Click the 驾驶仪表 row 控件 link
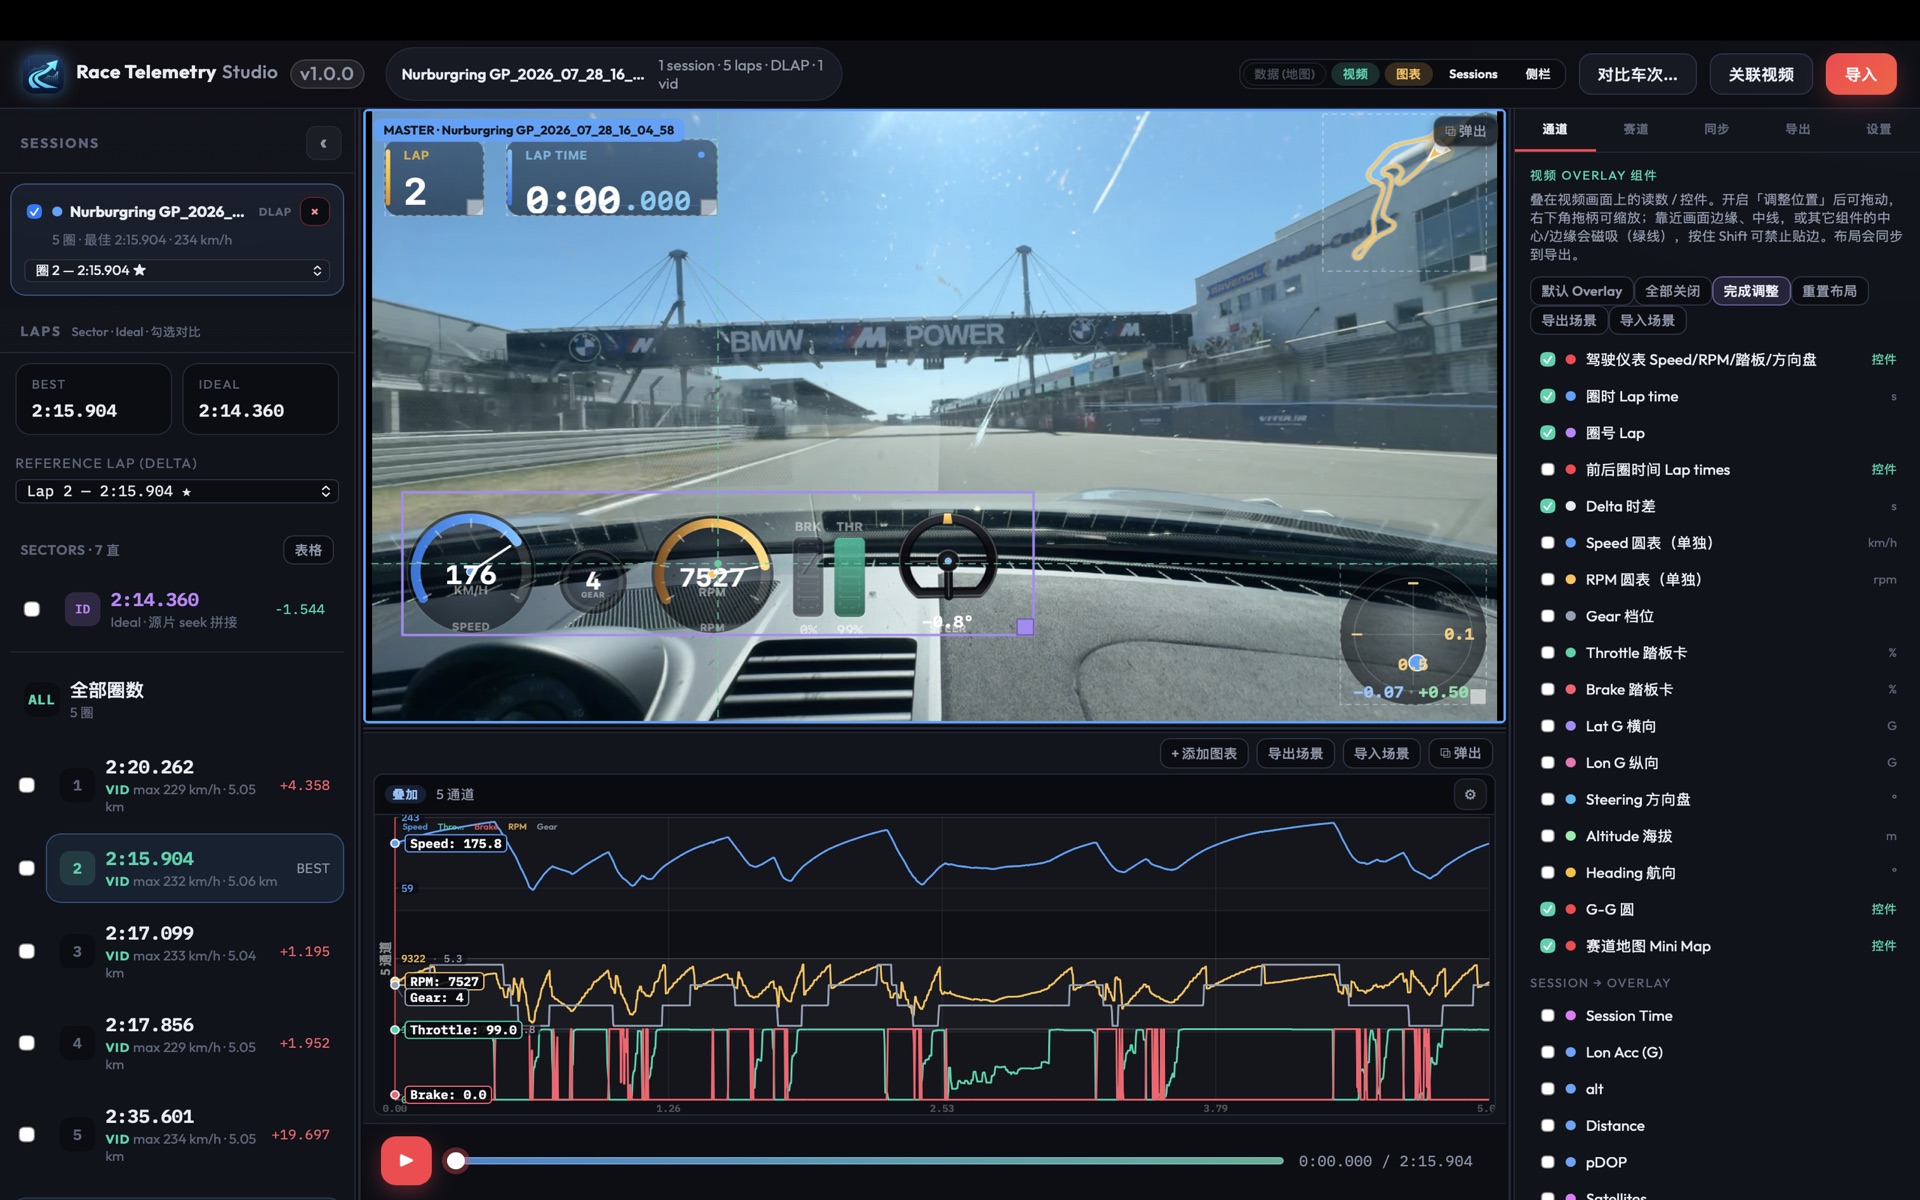Viewport: 1920px width, 1200px height. (x=1883, y=359)
